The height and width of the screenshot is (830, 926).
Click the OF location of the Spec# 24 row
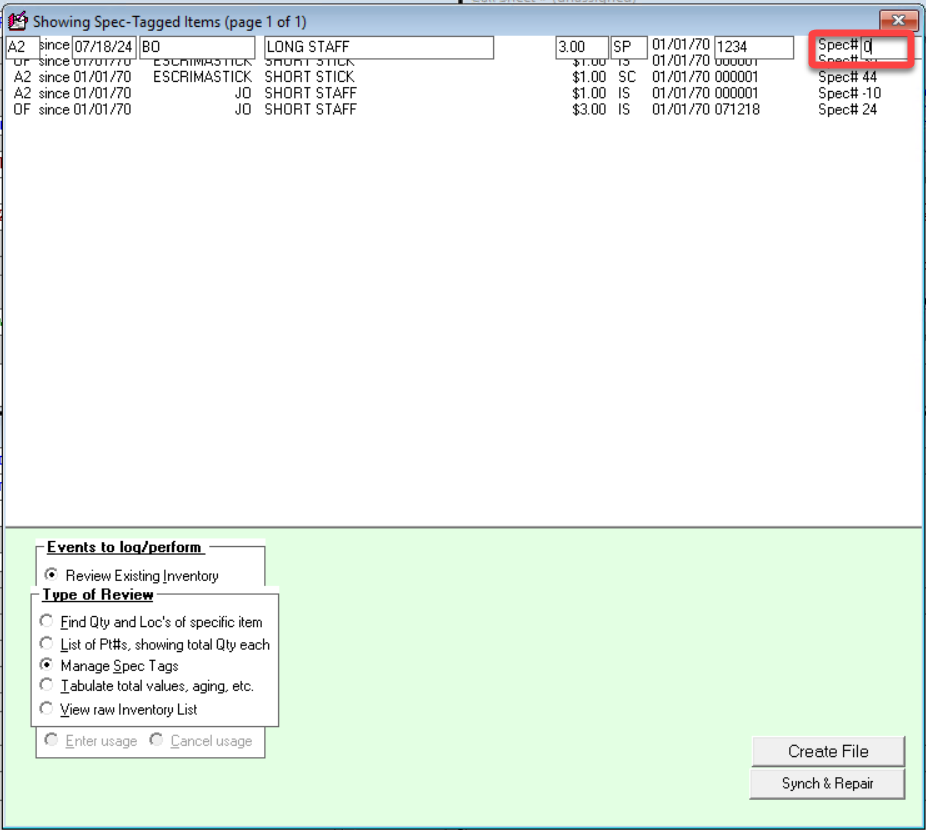[21, 109]
